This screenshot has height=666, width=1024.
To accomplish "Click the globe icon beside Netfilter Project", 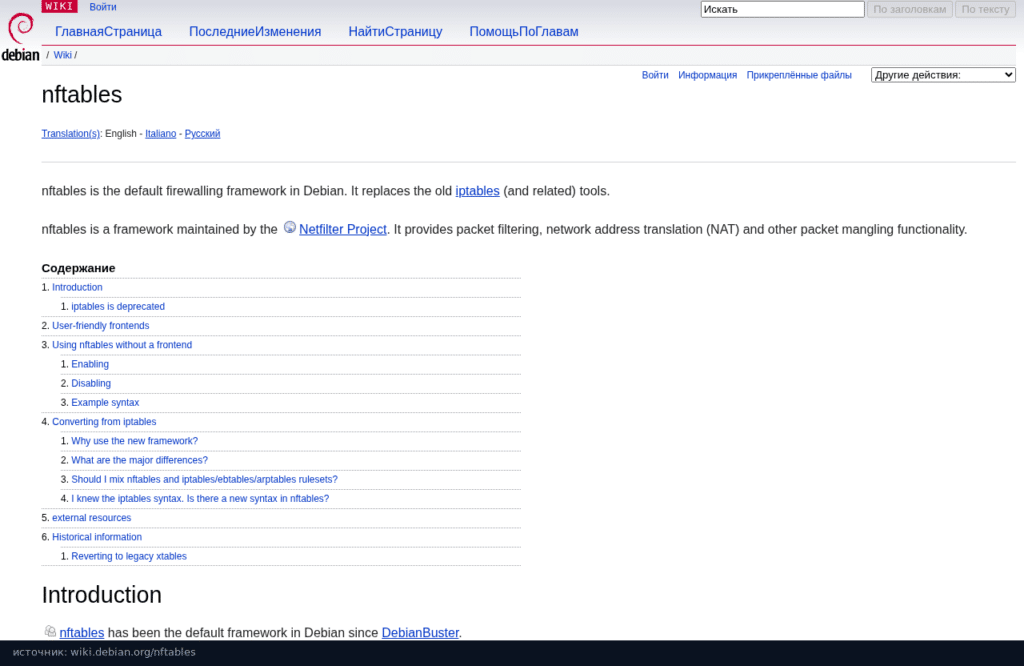I will tap(289, 227).
